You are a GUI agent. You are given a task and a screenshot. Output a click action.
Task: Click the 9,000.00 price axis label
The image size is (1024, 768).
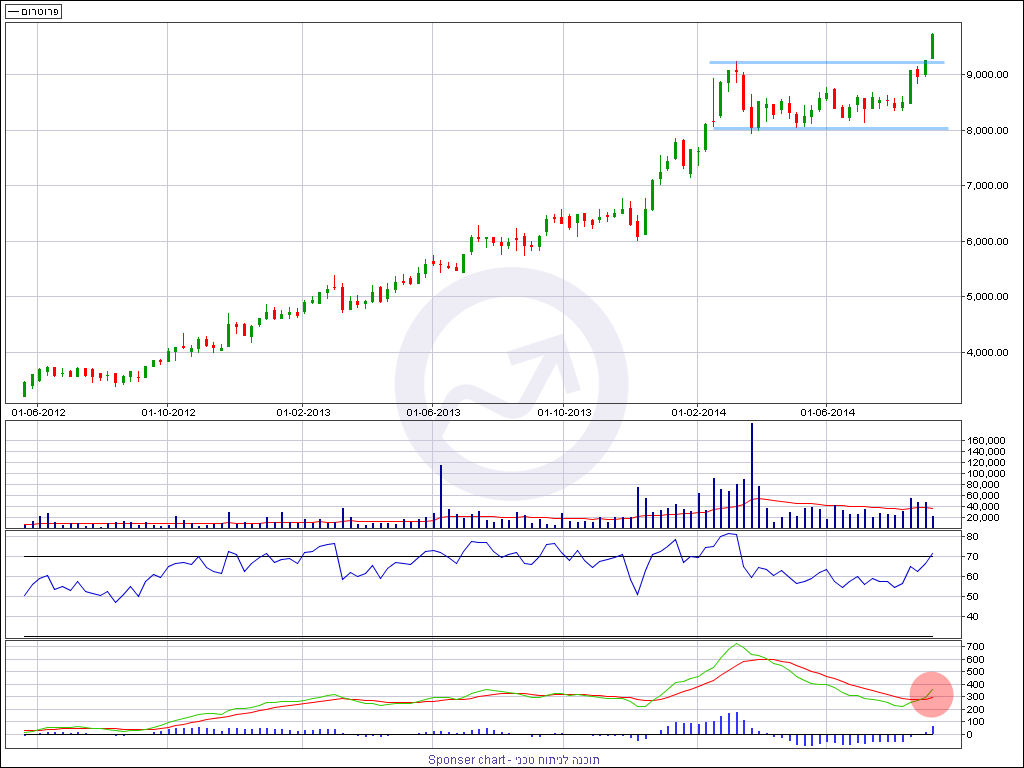pyautogui.click(x=985, y=75)
